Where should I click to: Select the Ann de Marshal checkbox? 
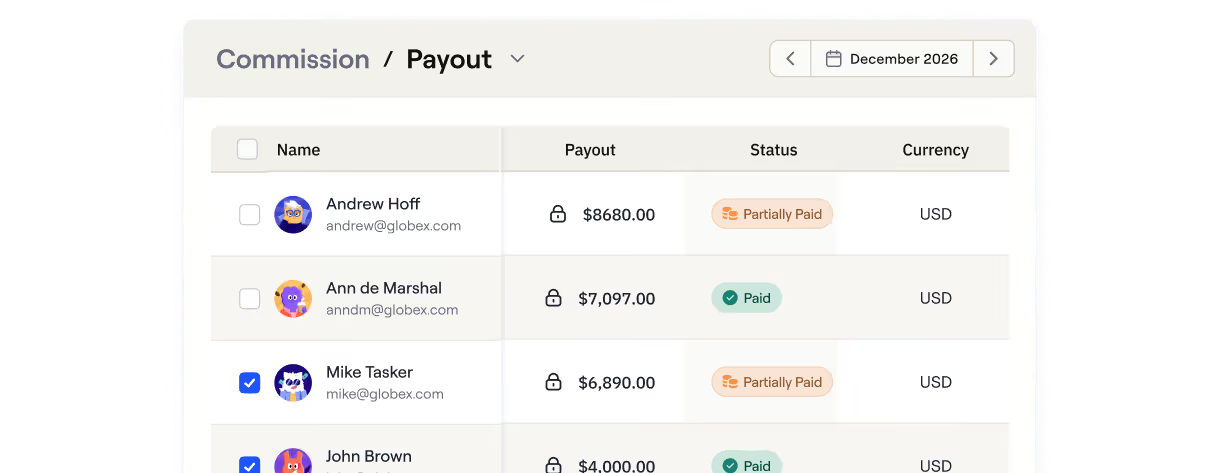pos(250,299)
